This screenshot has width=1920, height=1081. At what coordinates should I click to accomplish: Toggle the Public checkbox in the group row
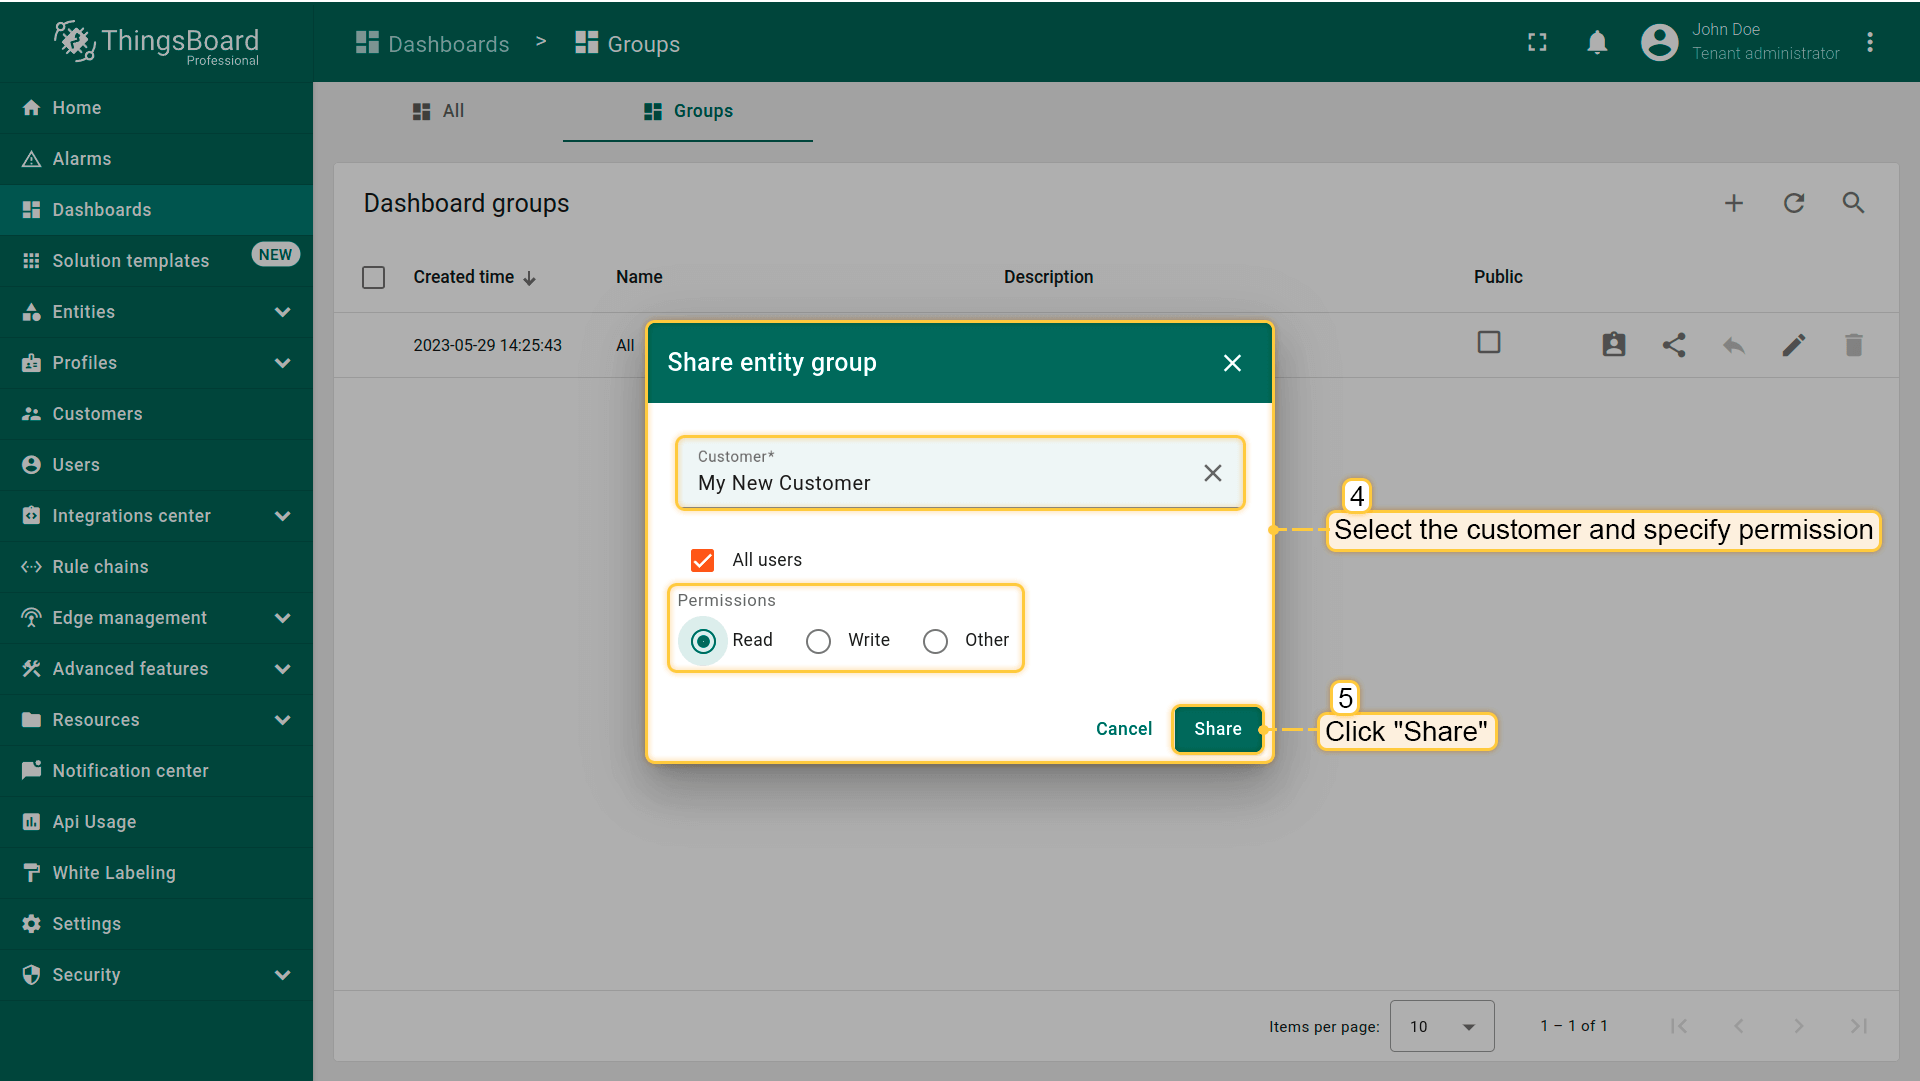click(x=1488, y=343)
